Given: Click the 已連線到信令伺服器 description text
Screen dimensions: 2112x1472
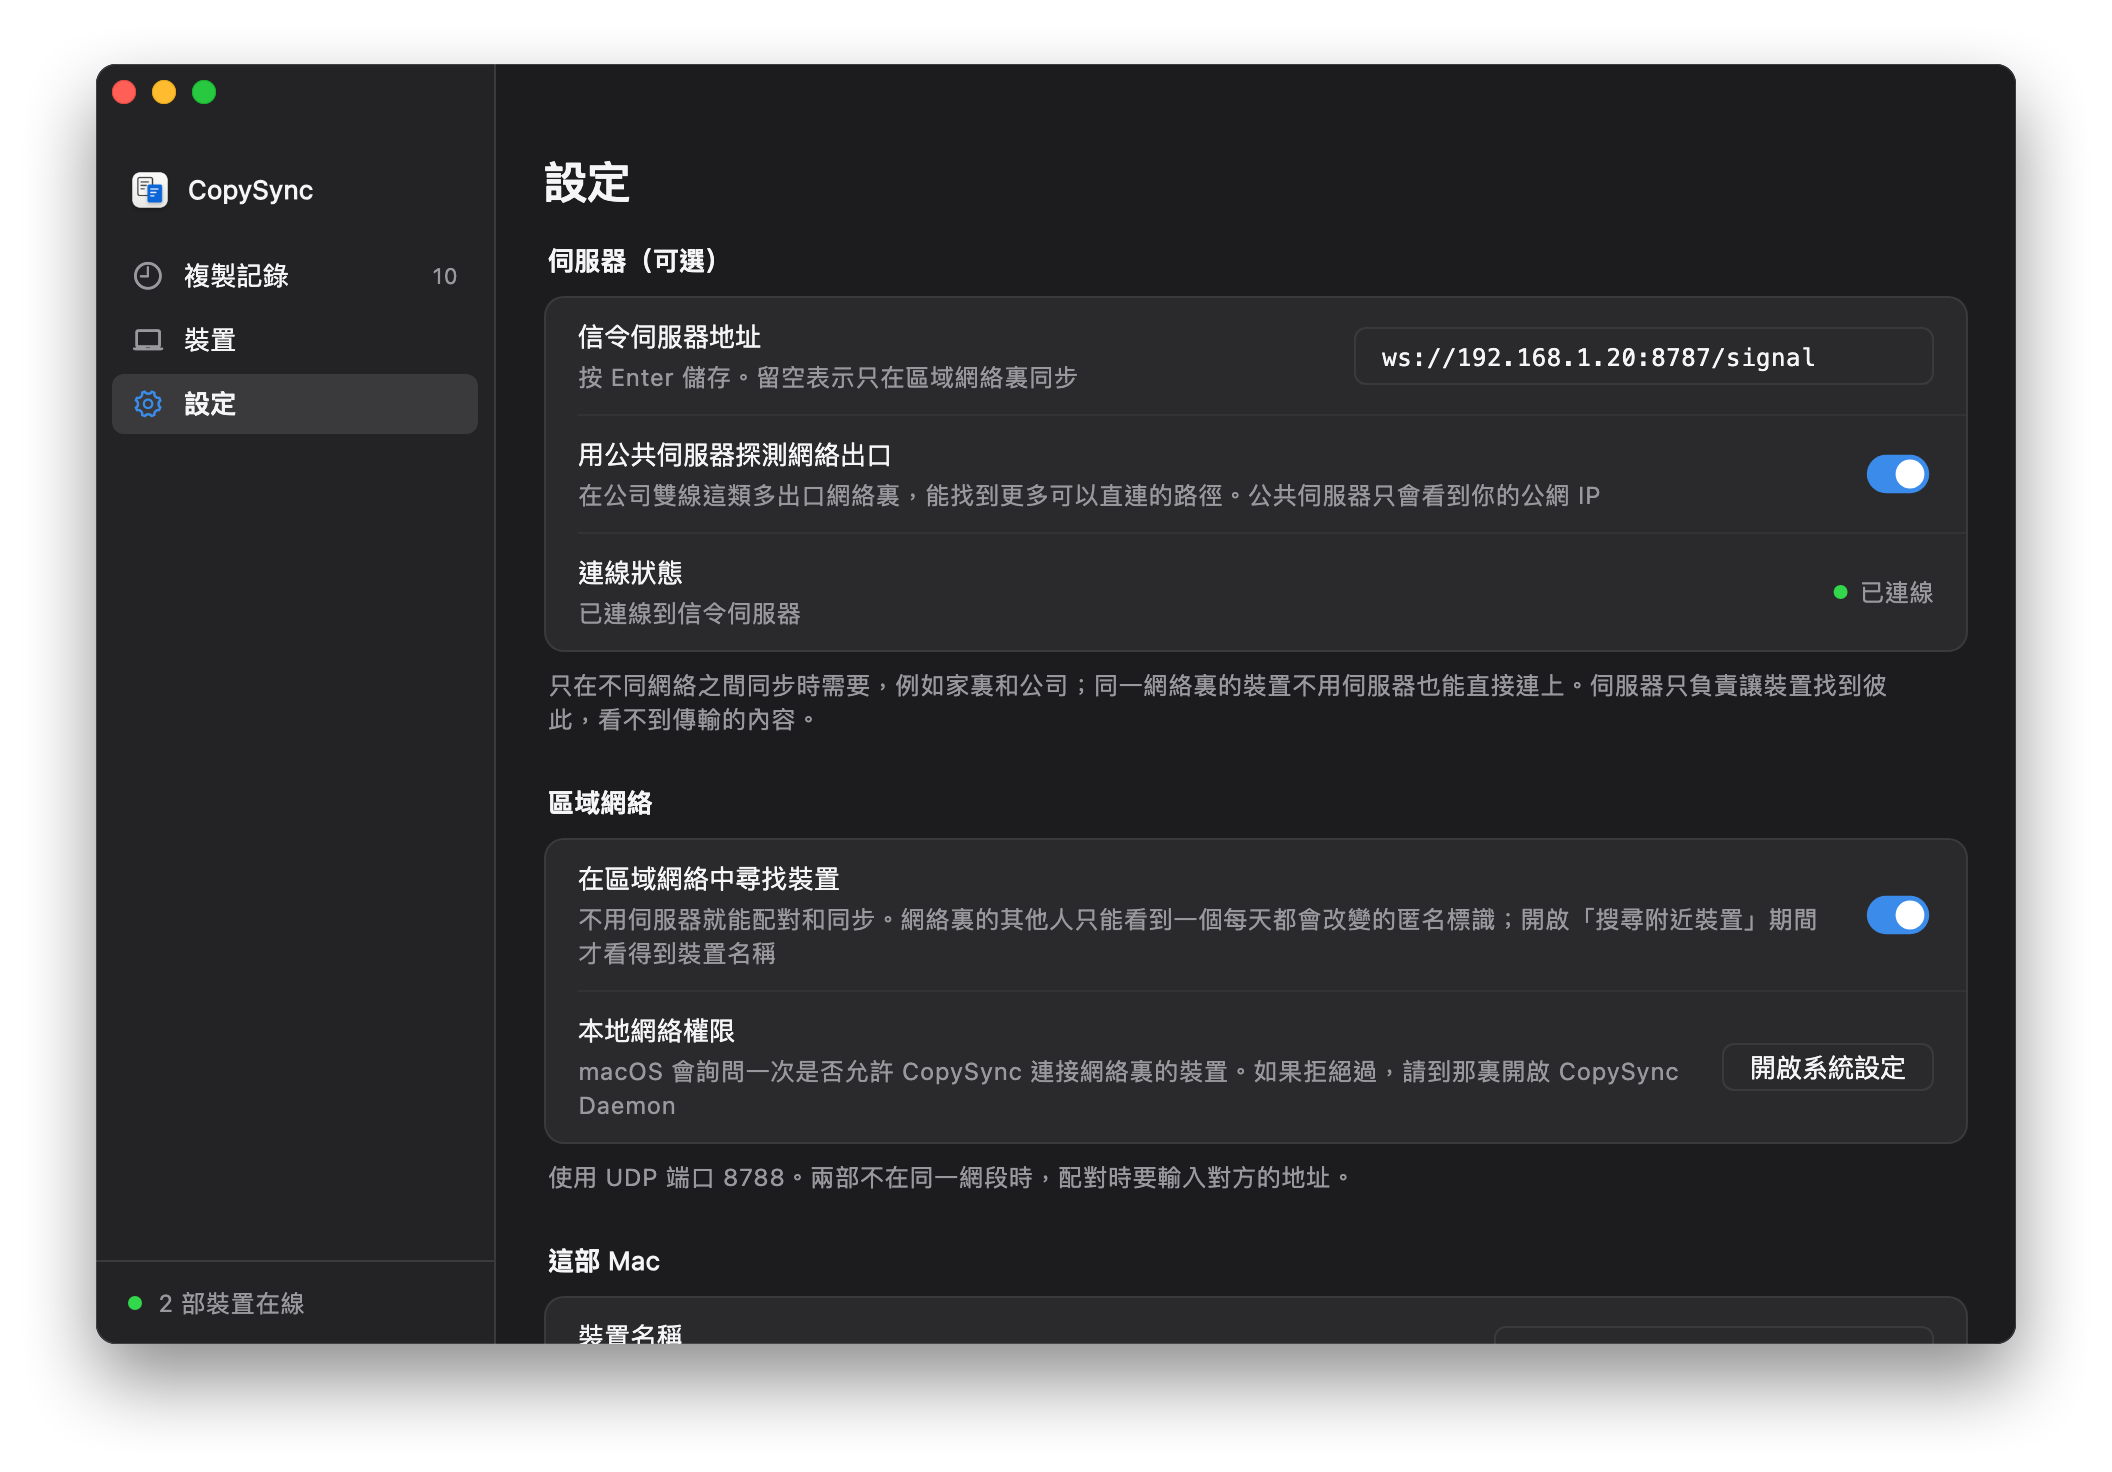Looking at the screenshot, I should point(689,613).
